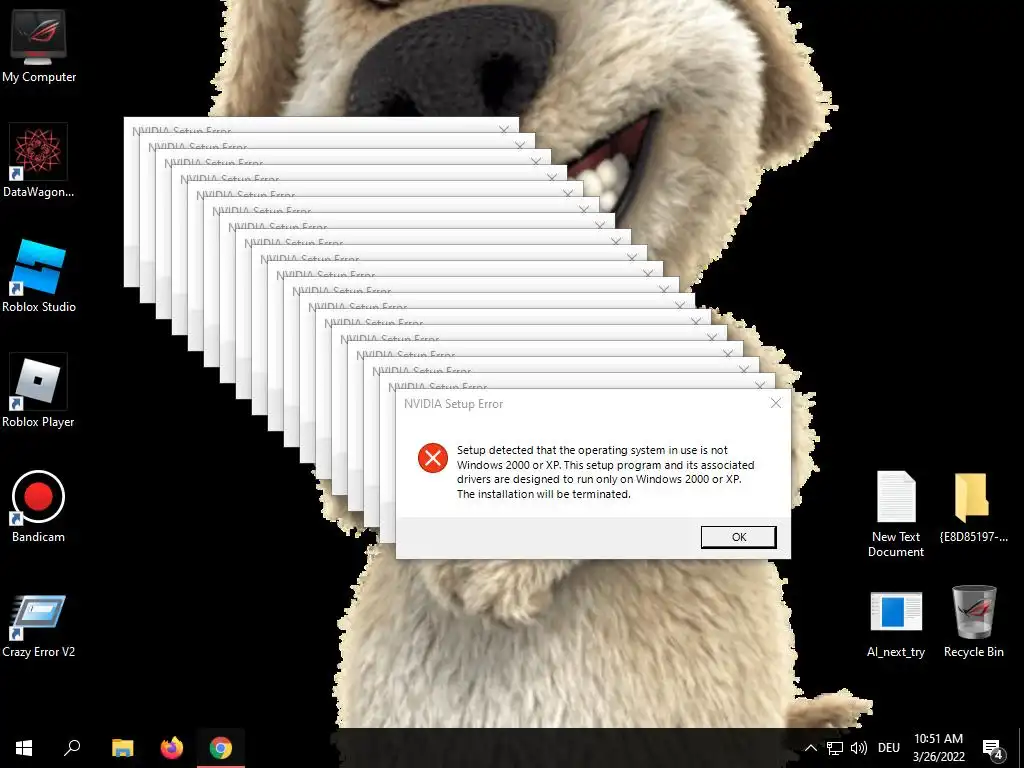This screenshot has width=1024, height=768.
Task: Switch the DEU input language indicator
Action: (889, 748)
